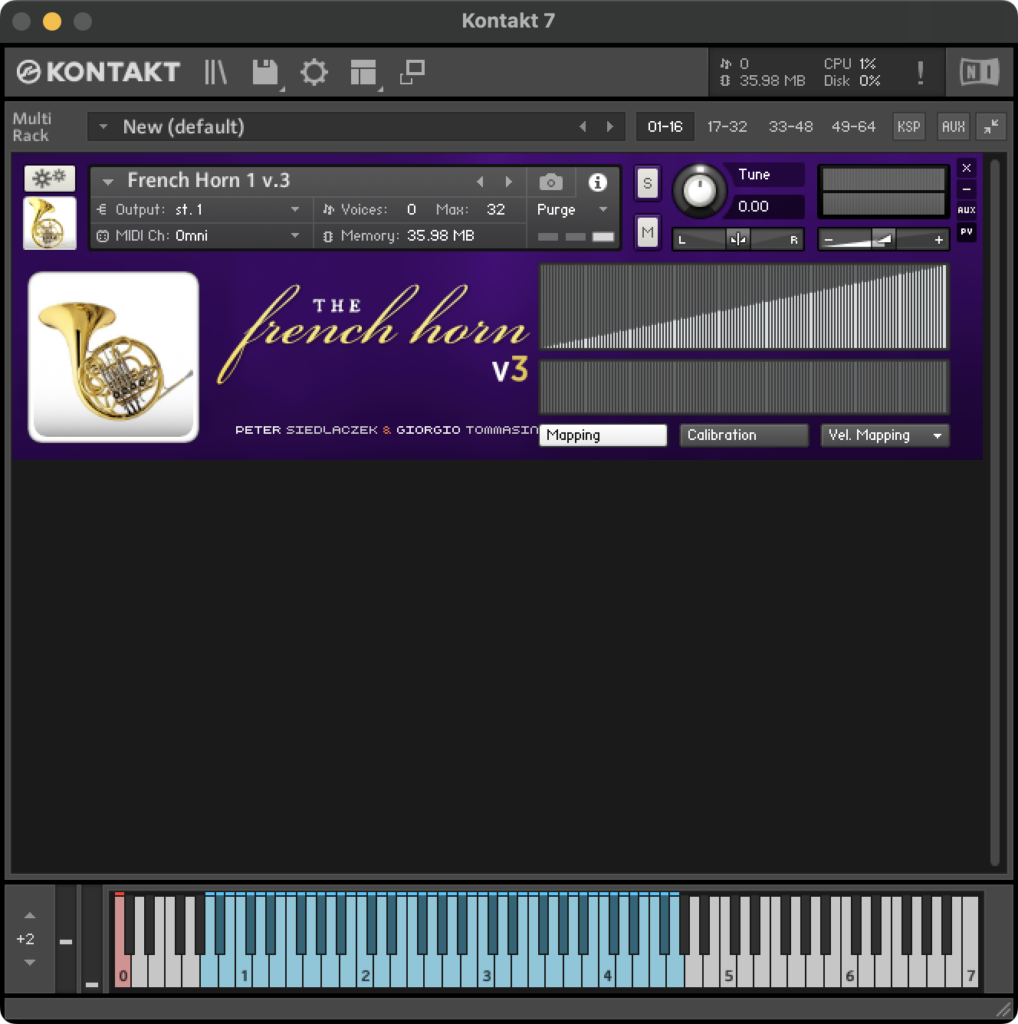1018x1024 pixels.
Task: Open Kontakt options gear icon
Action: point(314,72)
